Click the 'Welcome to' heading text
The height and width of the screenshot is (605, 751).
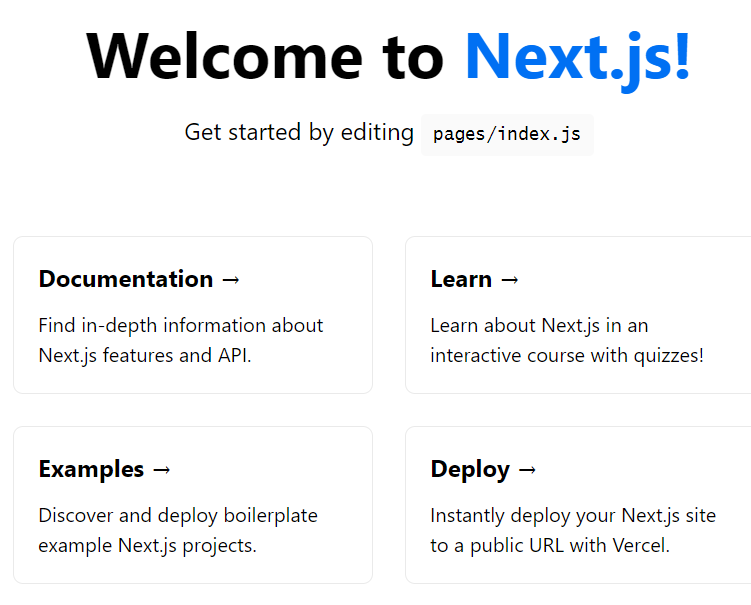265,56
